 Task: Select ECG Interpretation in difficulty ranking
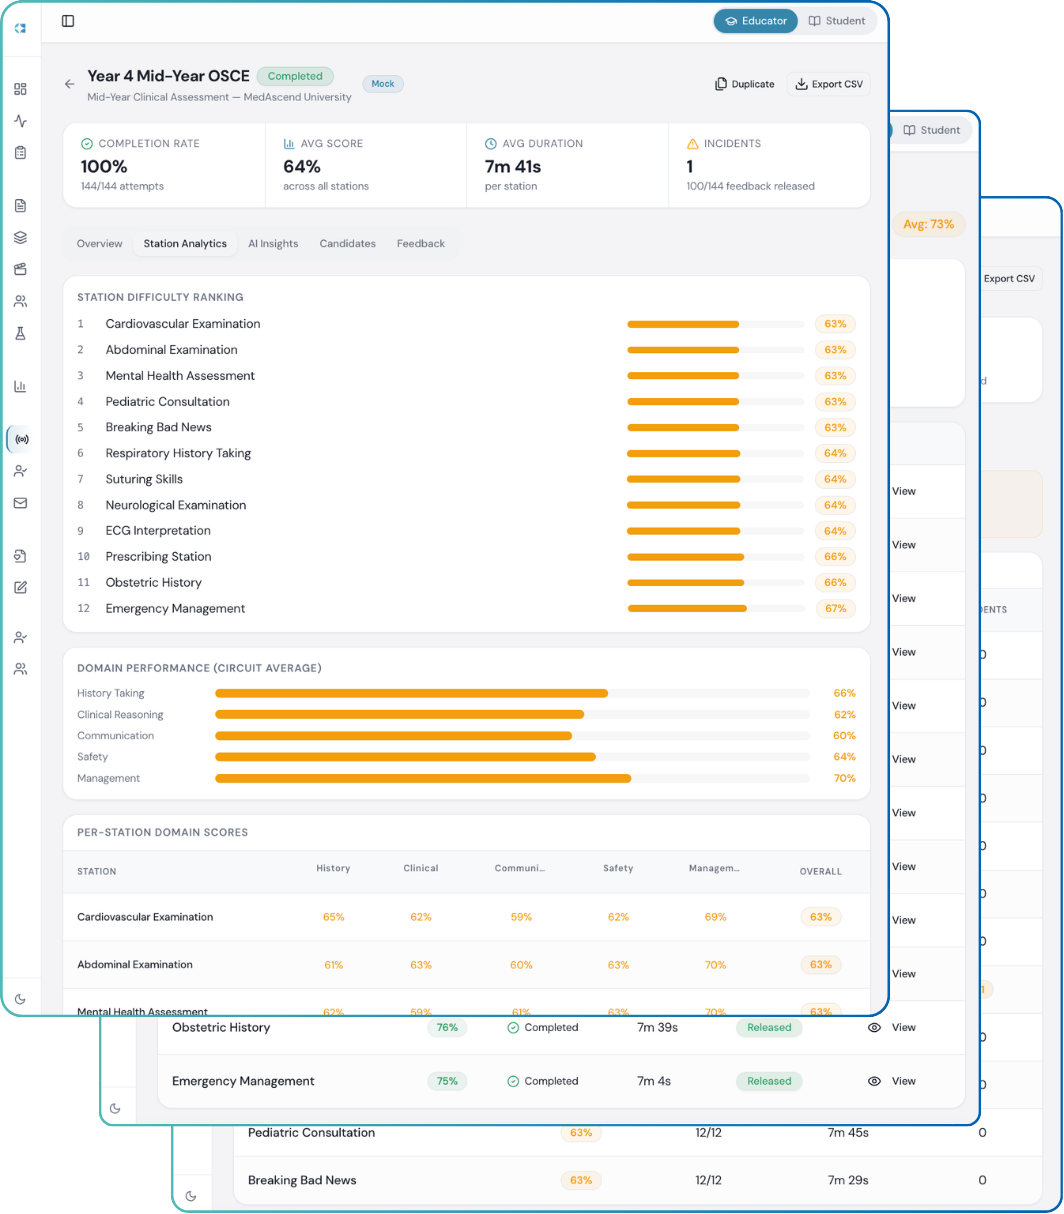point(158,531)
